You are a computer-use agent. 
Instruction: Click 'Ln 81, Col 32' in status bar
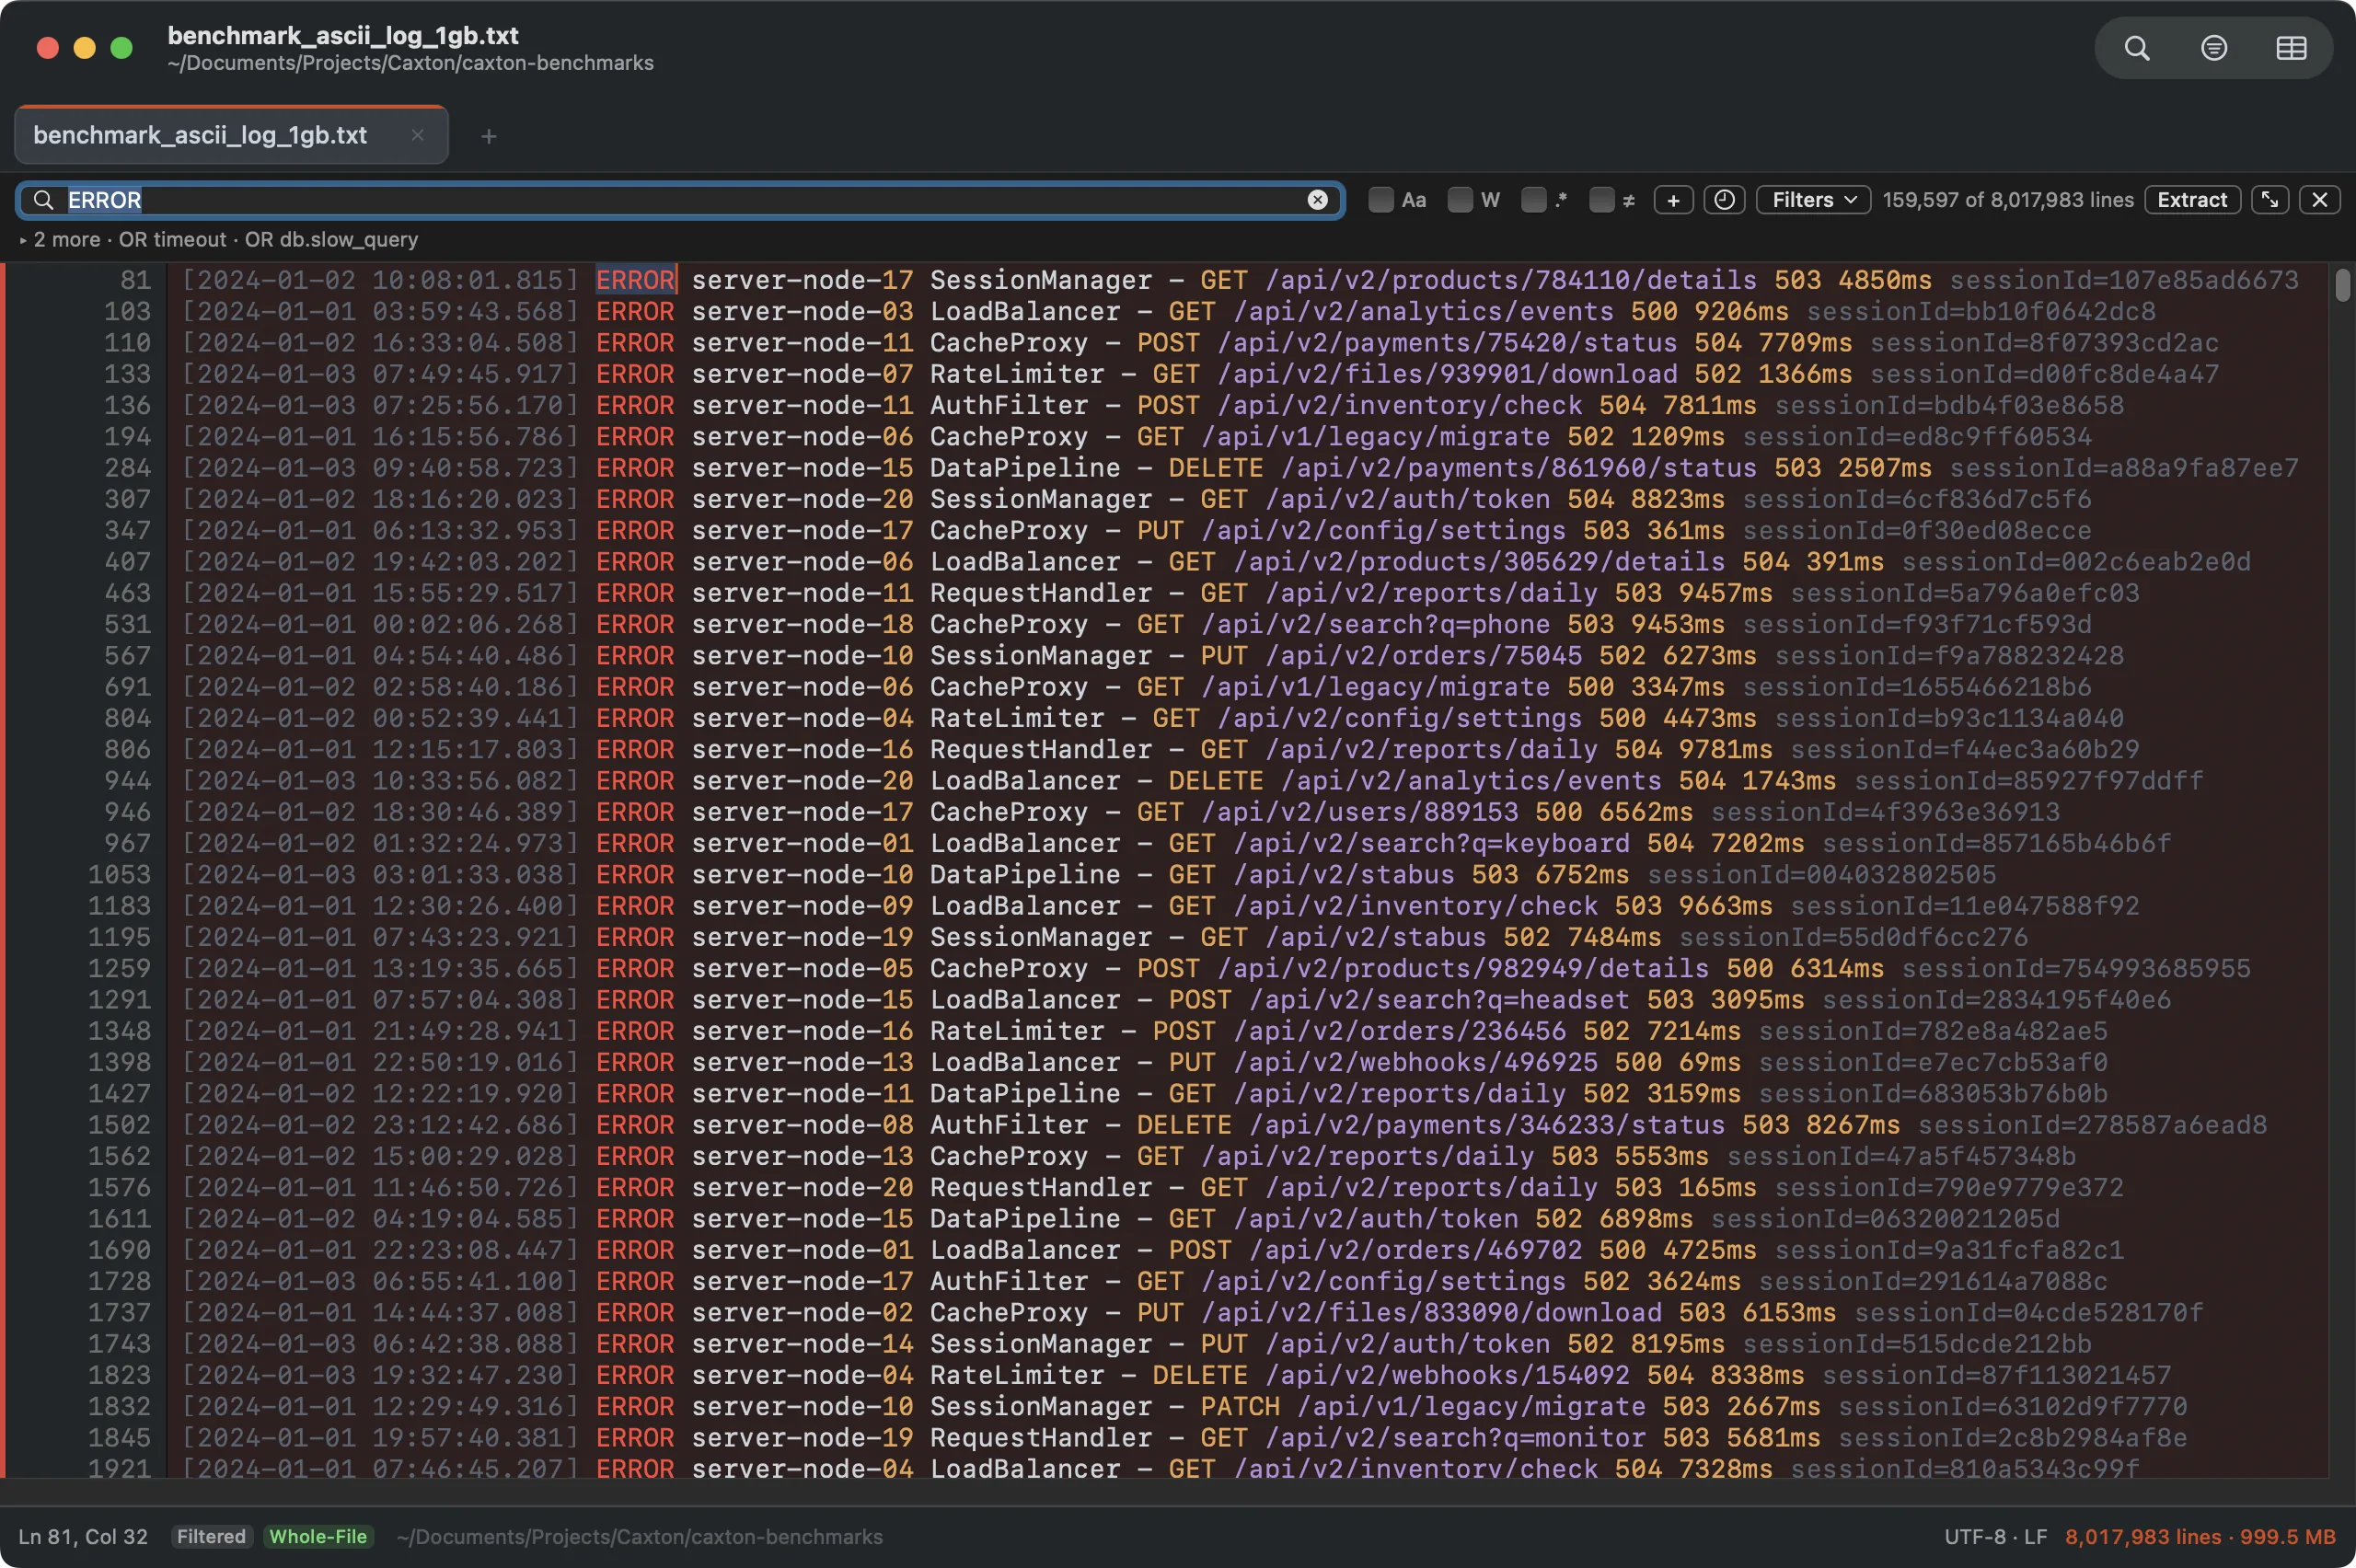pos(83,1537)
